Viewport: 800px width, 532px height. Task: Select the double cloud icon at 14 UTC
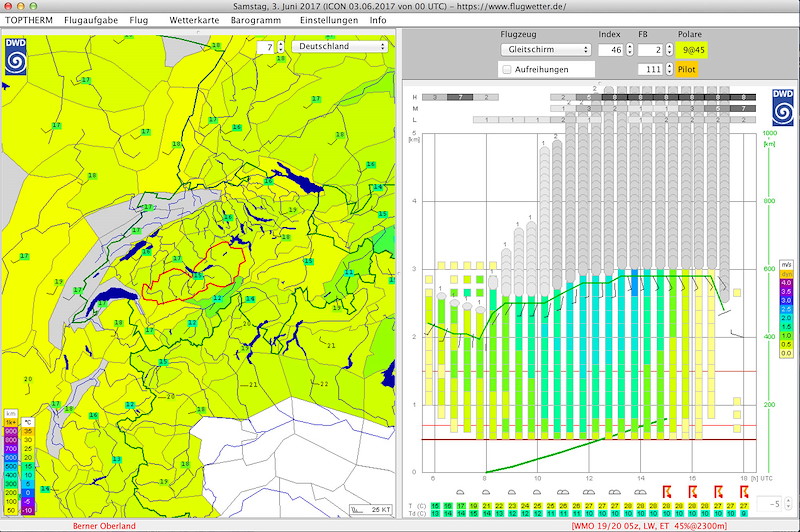640,492
